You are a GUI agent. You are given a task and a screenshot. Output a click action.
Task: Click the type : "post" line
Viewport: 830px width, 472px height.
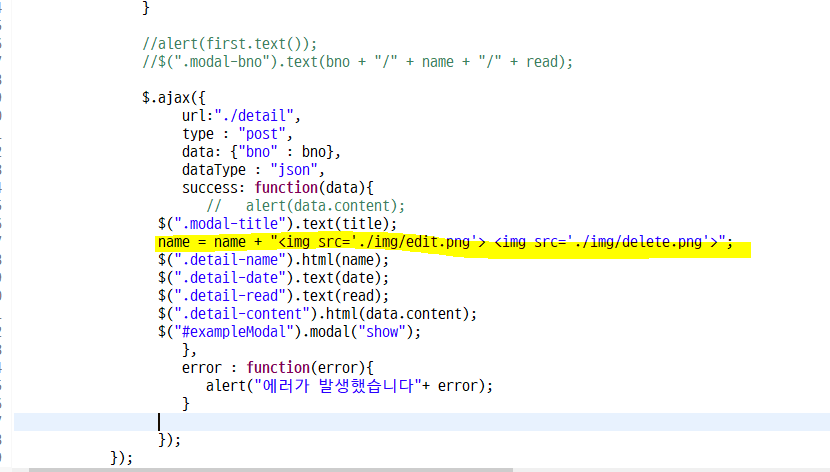tap(237, 134)
